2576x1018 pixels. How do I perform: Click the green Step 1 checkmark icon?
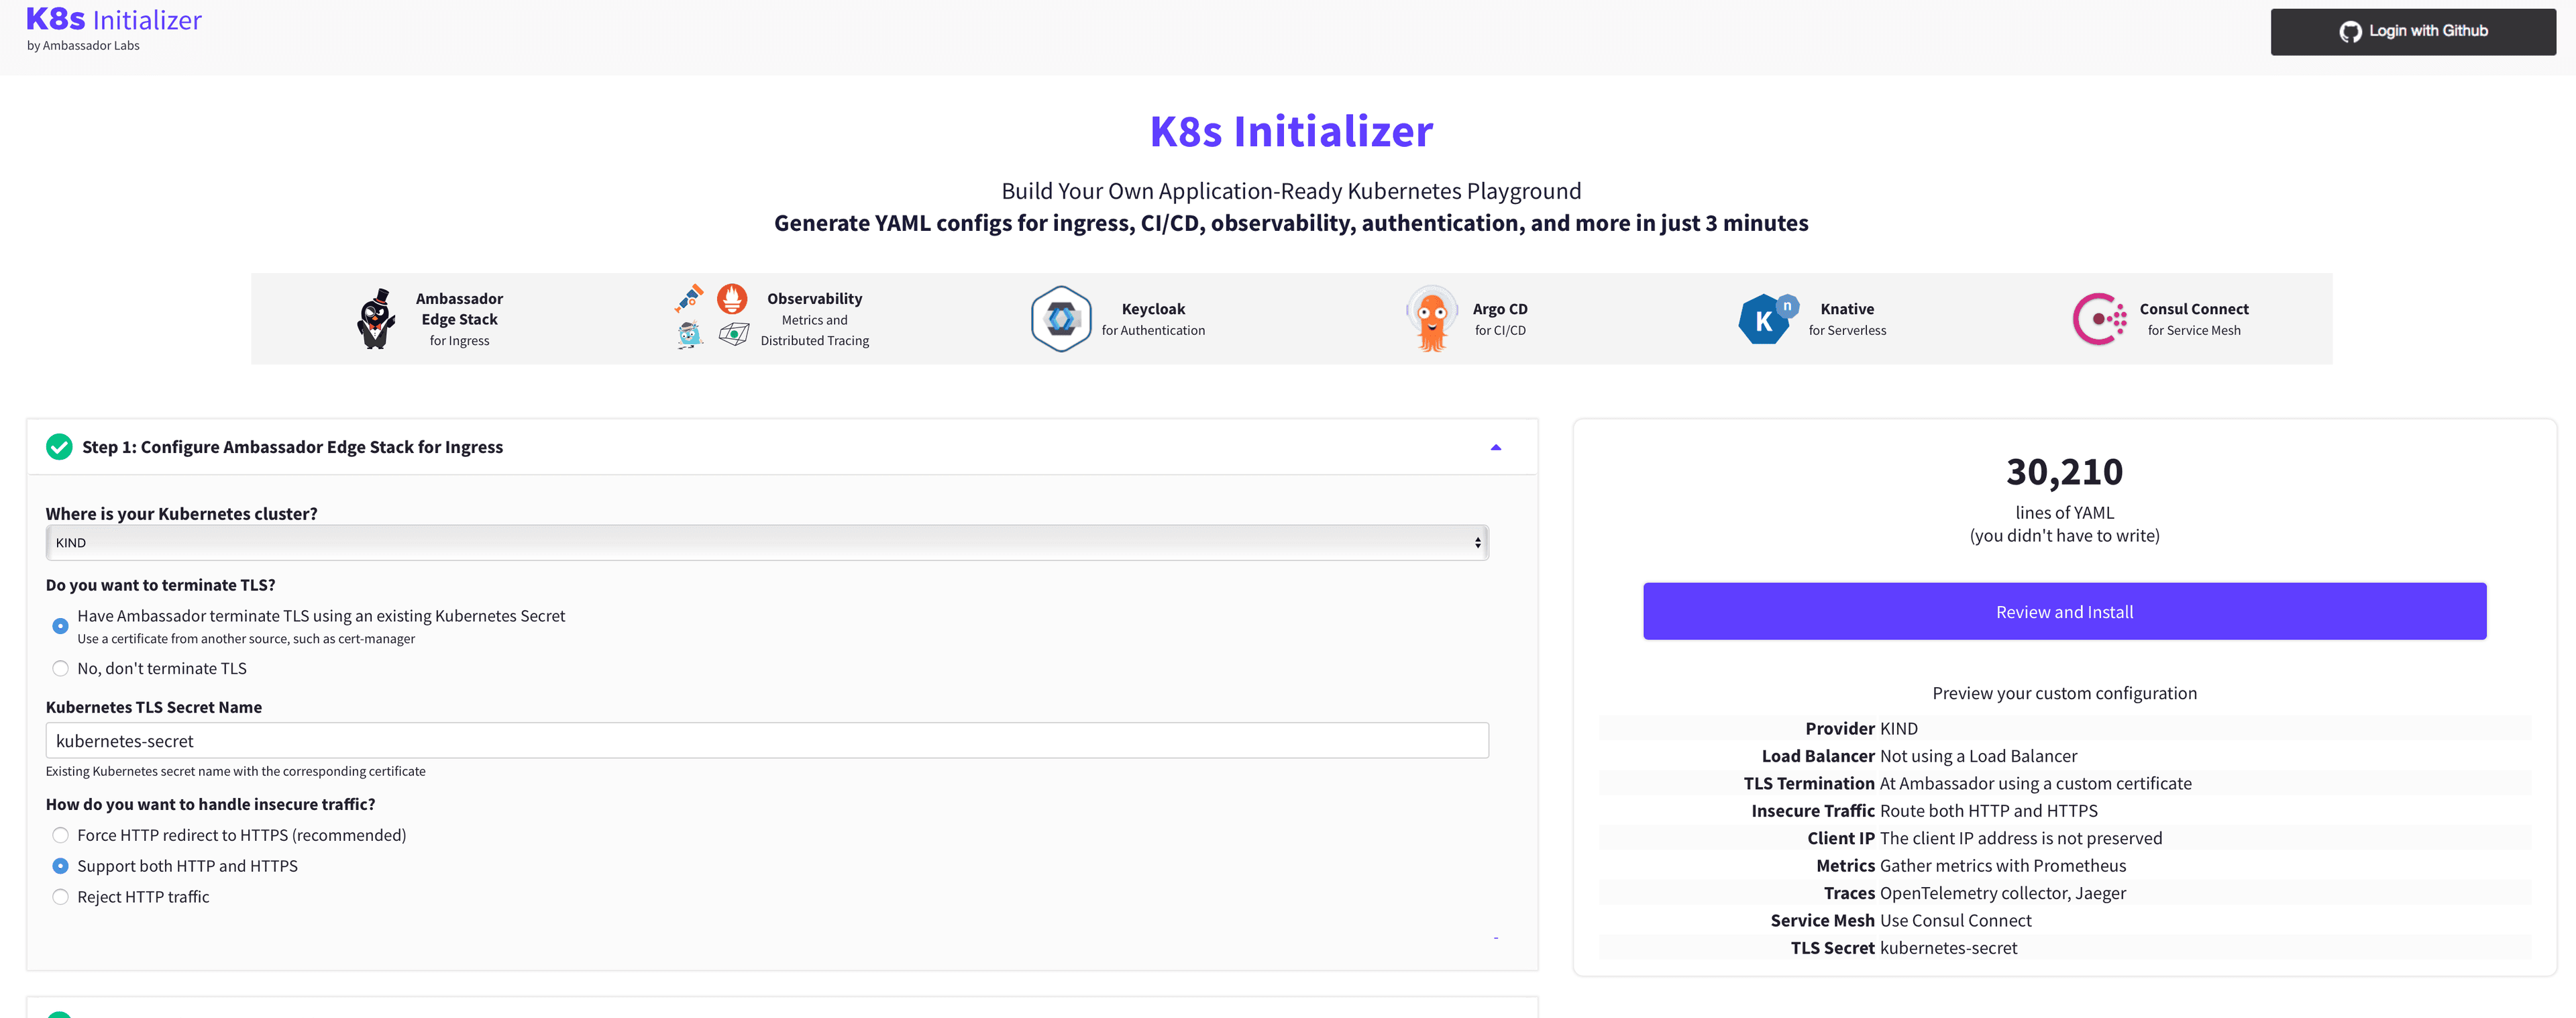tap(59, 447)
